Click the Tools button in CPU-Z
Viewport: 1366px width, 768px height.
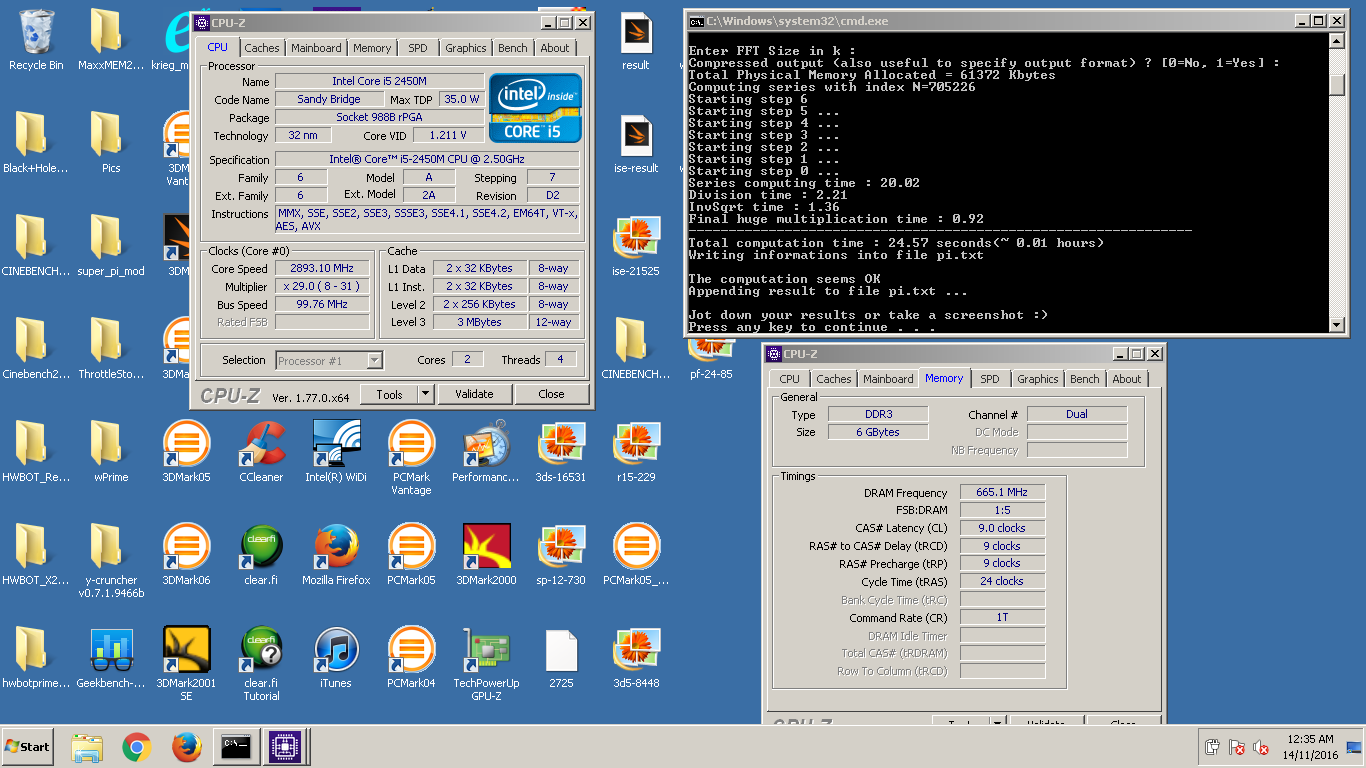click(389, 394)
